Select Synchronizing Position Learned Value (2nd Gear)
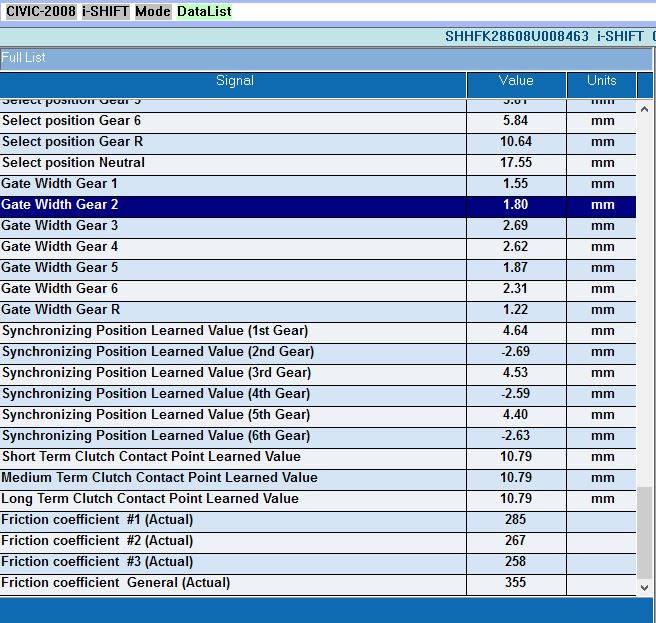This screenshot has height=623, width=656. click(318, 354)
